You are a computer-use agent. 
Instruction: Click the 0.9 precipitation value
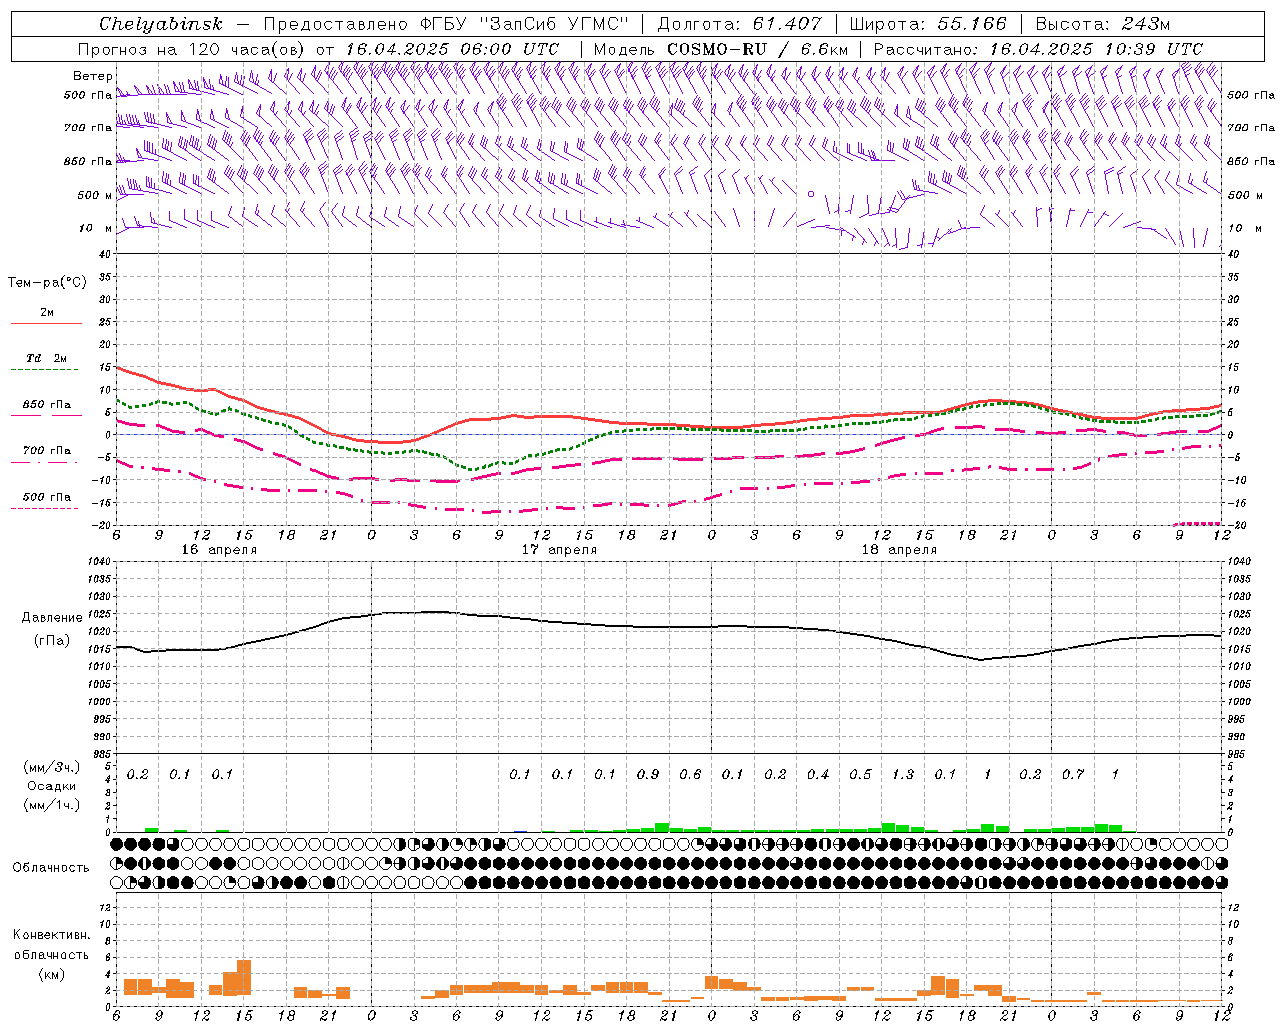pos(648,775)
